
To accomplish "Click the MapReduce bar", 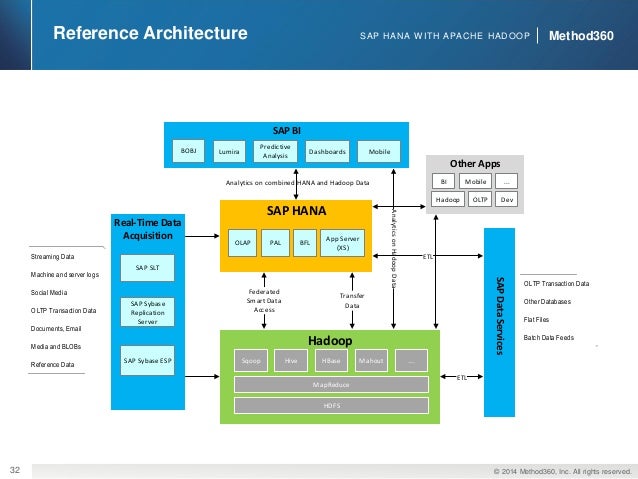I will (x=331, y=385).
